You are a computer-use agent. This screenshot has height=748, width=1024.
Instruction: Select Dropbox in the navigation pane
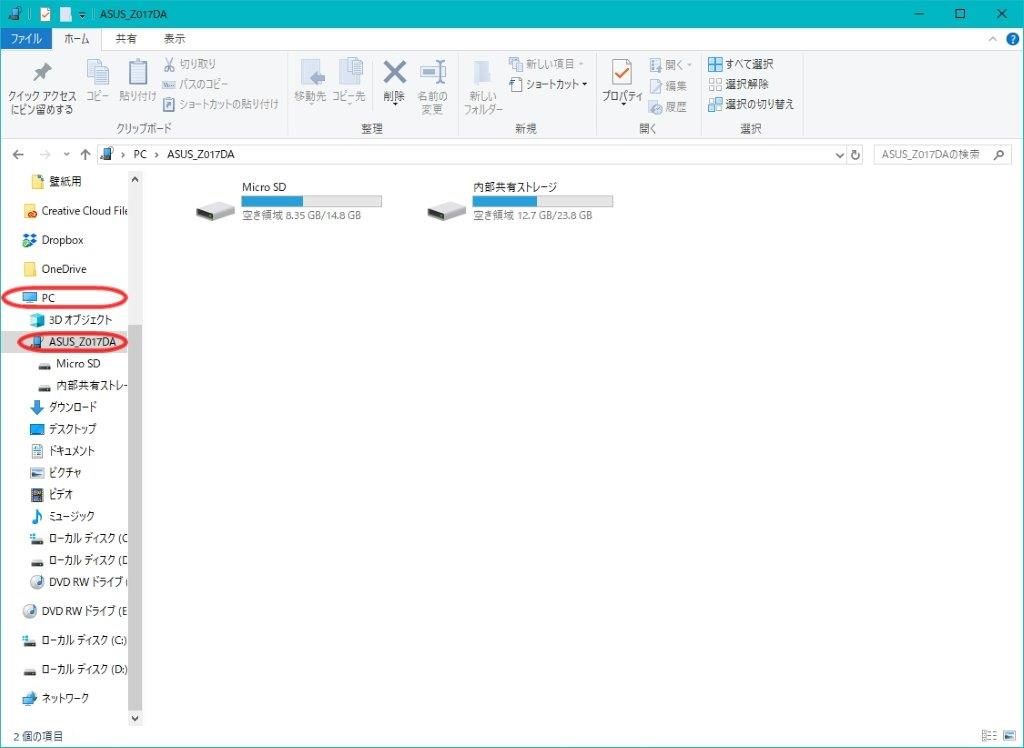[61, 240]
